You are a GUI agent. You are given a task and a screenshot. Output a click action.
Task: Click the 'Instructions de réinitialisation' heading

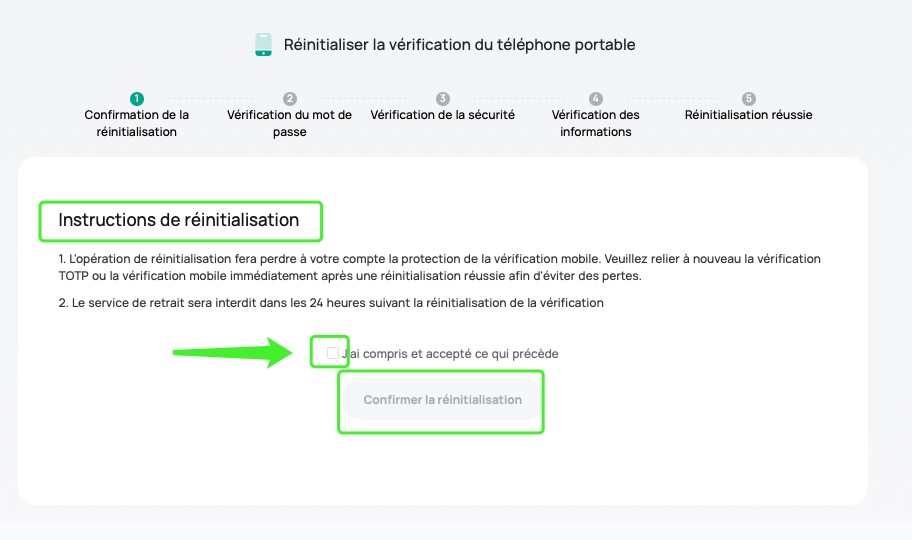[179, 220]
